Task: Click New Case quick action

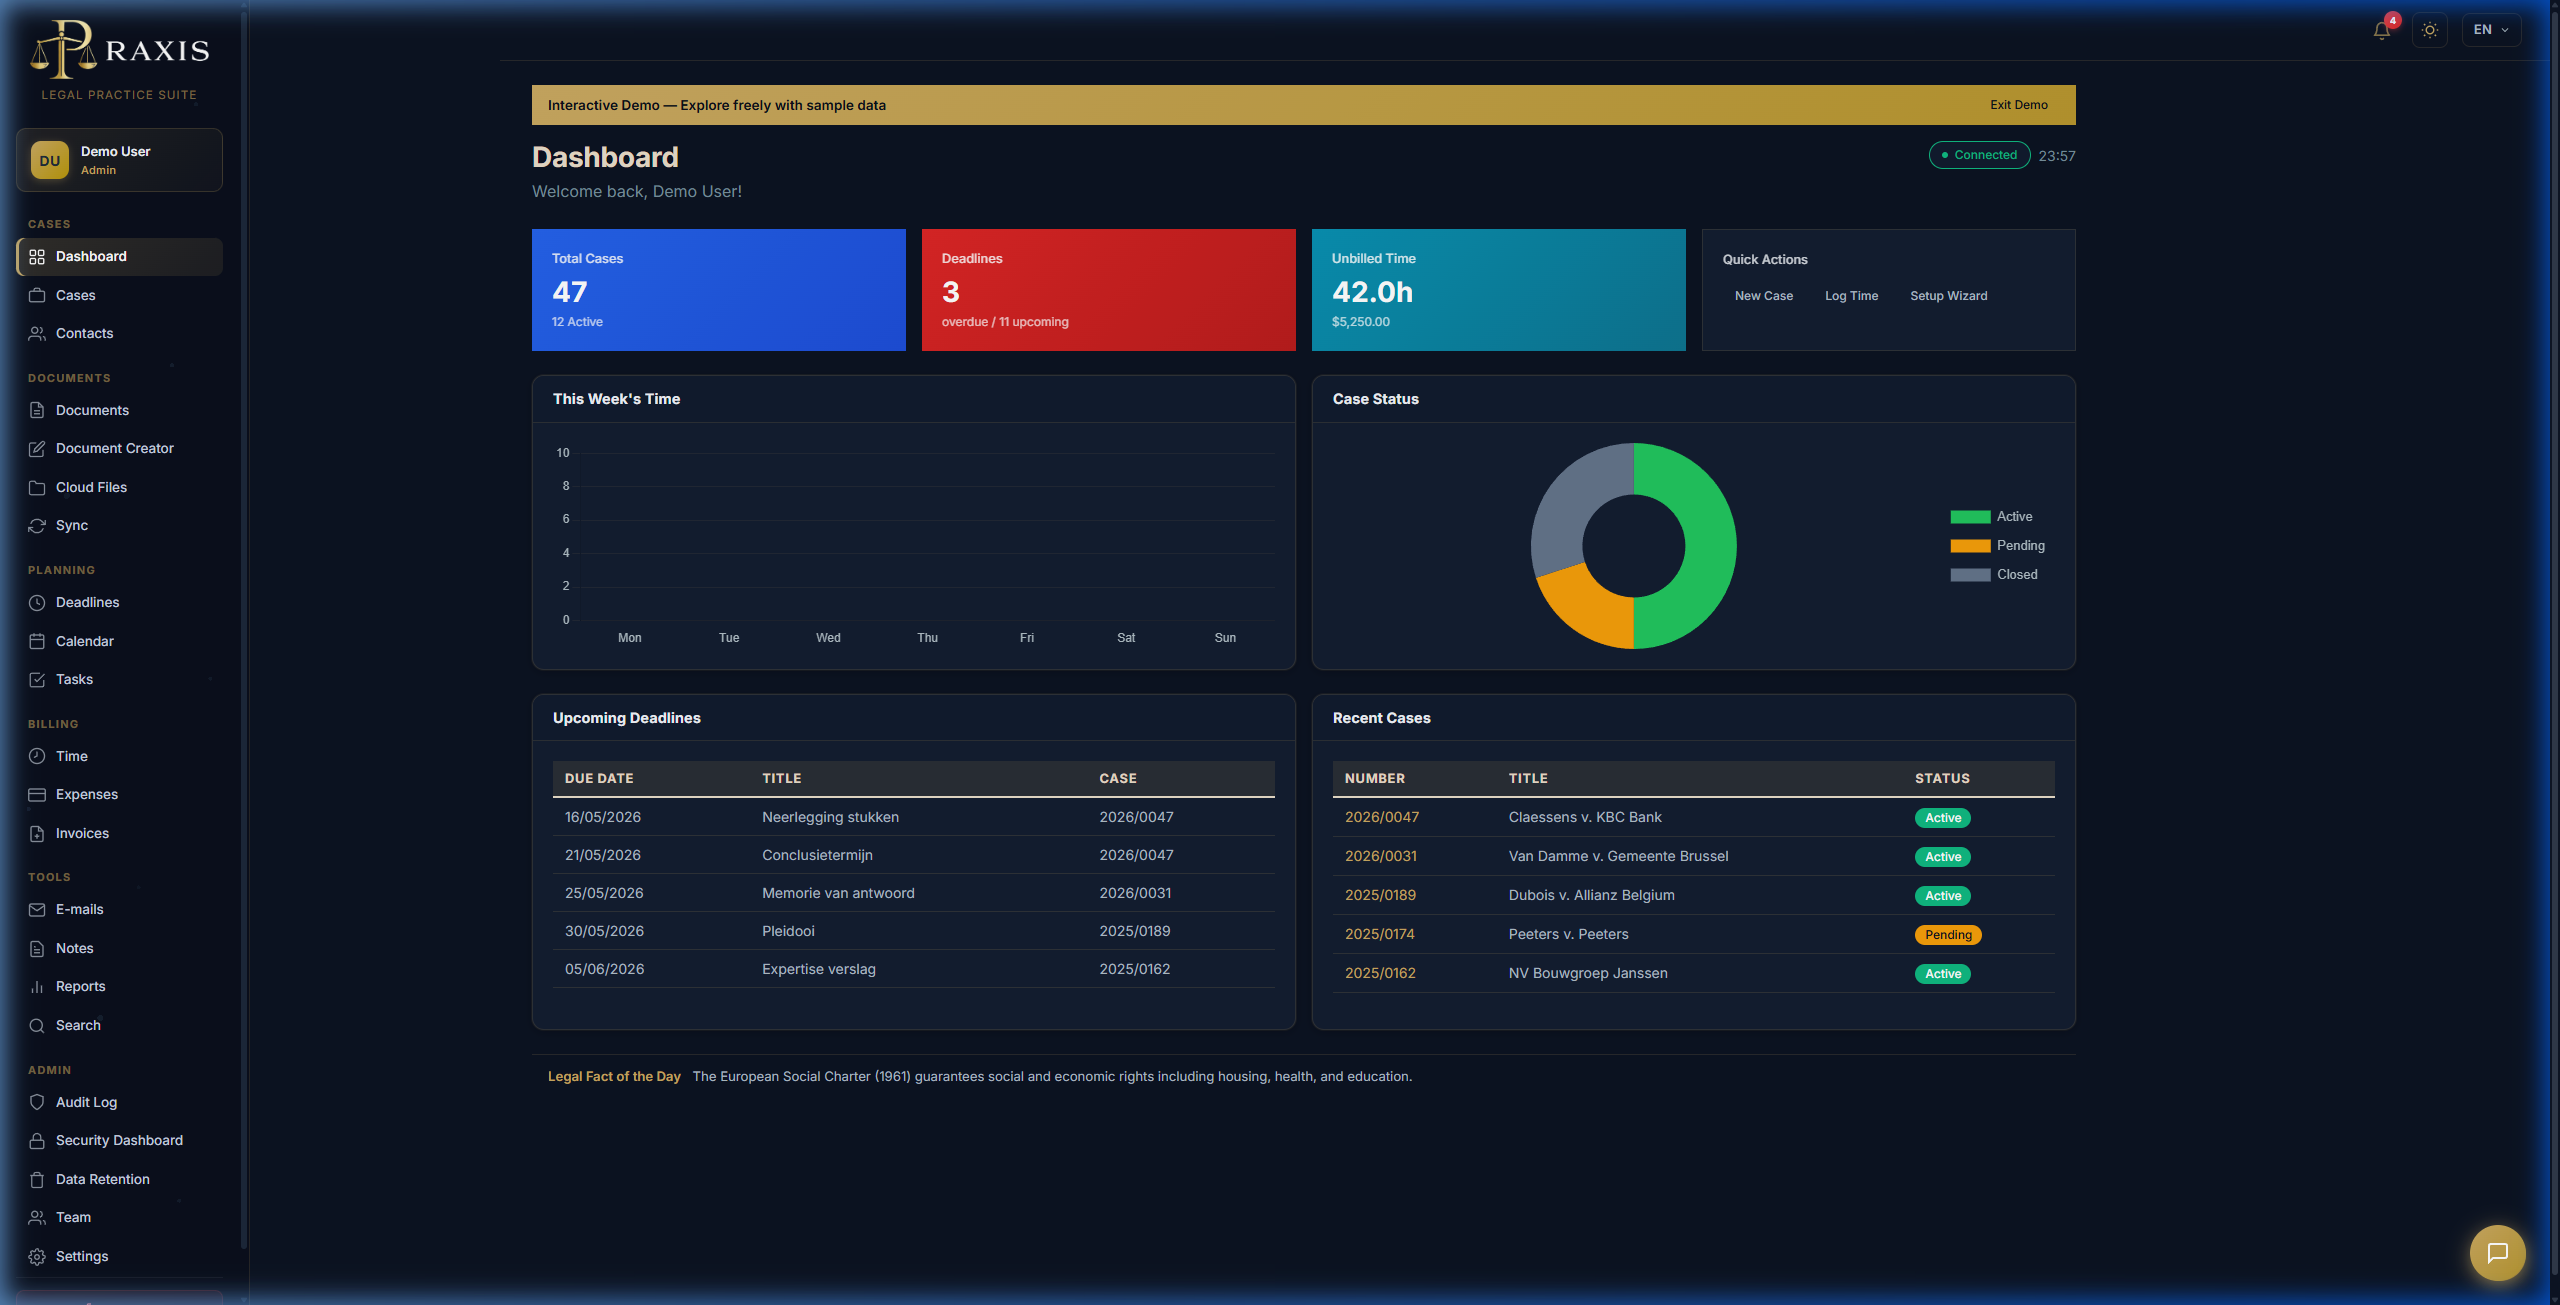Action: (x=1764, y=296)
